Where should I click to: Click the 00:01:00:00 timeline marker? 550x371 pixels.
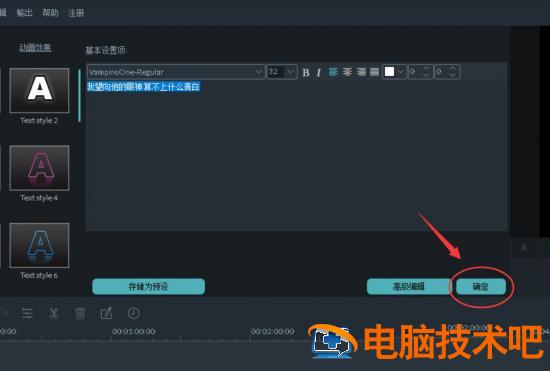(x=134, y=331)
